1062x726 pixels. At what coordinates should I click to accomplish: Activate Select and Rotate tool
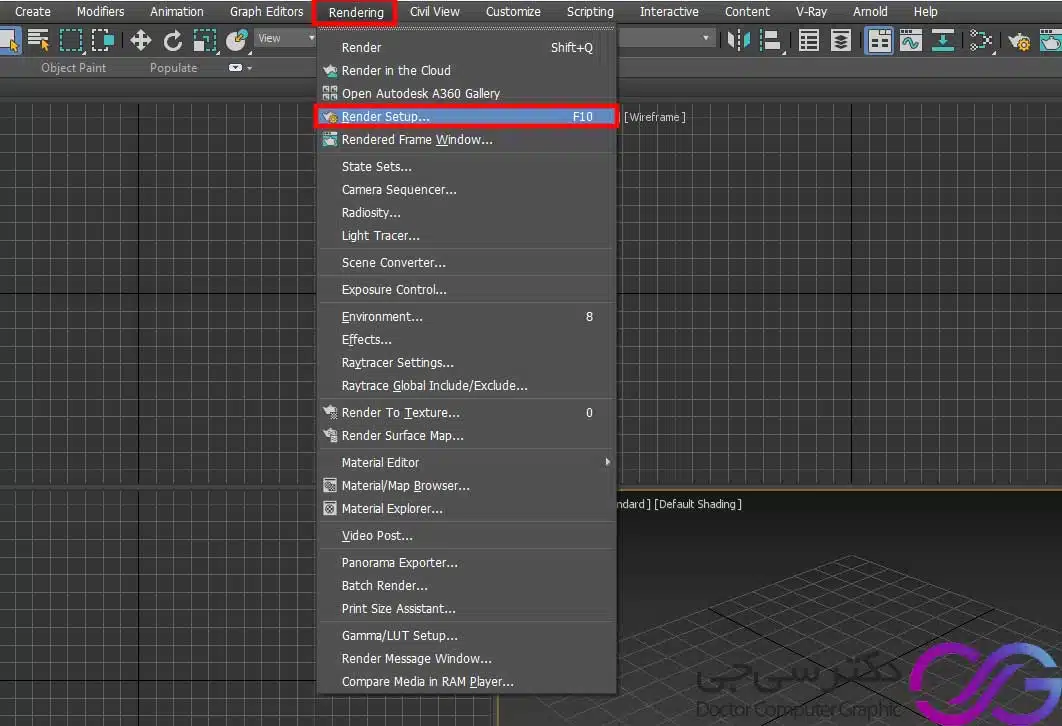coord(173,41)
